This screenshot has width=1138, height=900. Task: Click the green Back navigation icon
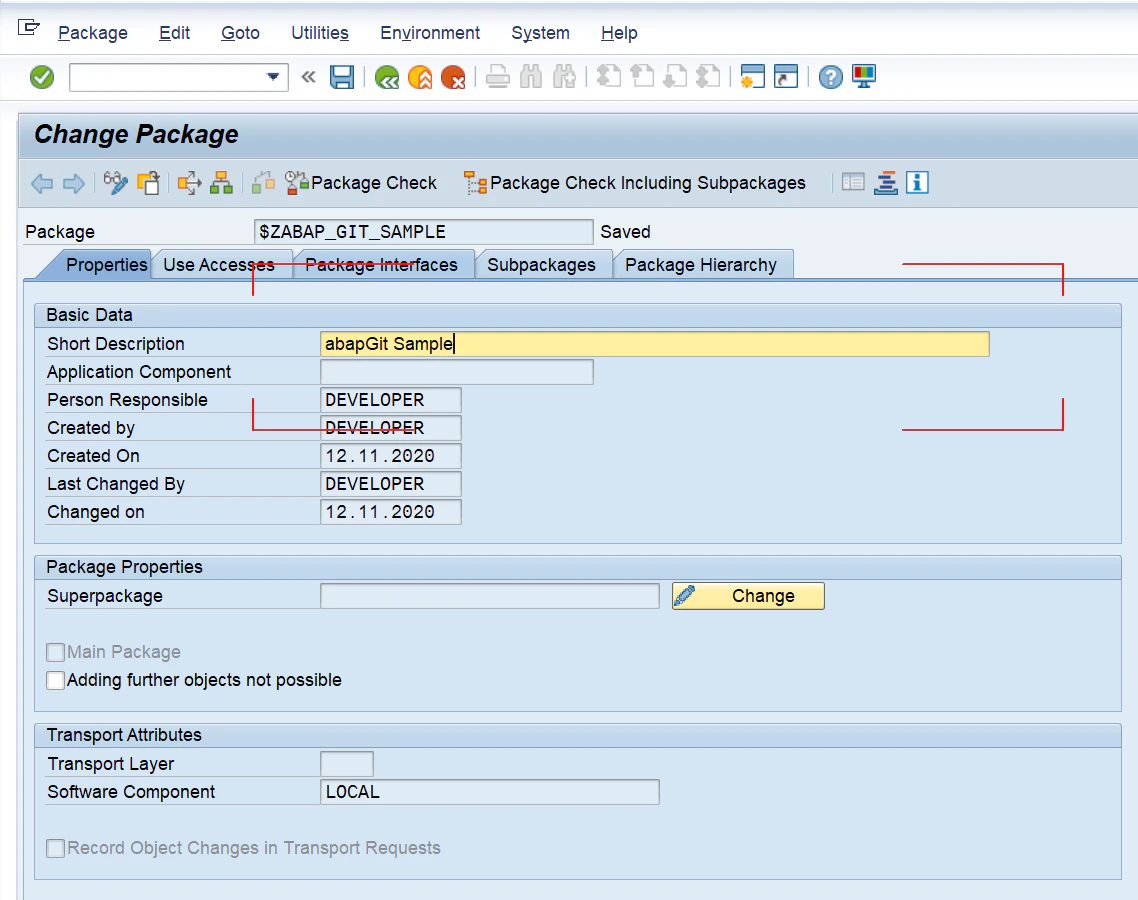[x=387, y=77]
